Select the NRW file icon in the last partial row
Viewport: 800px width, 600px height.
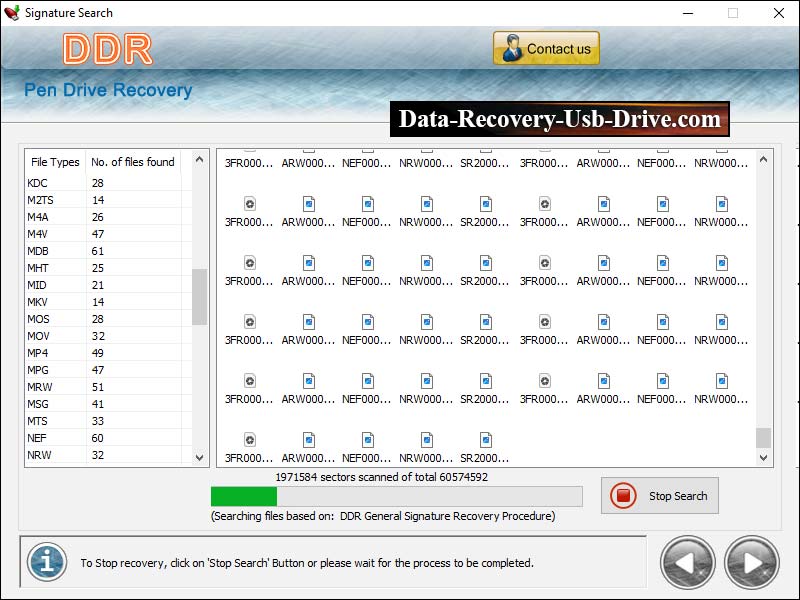point(427,440)
